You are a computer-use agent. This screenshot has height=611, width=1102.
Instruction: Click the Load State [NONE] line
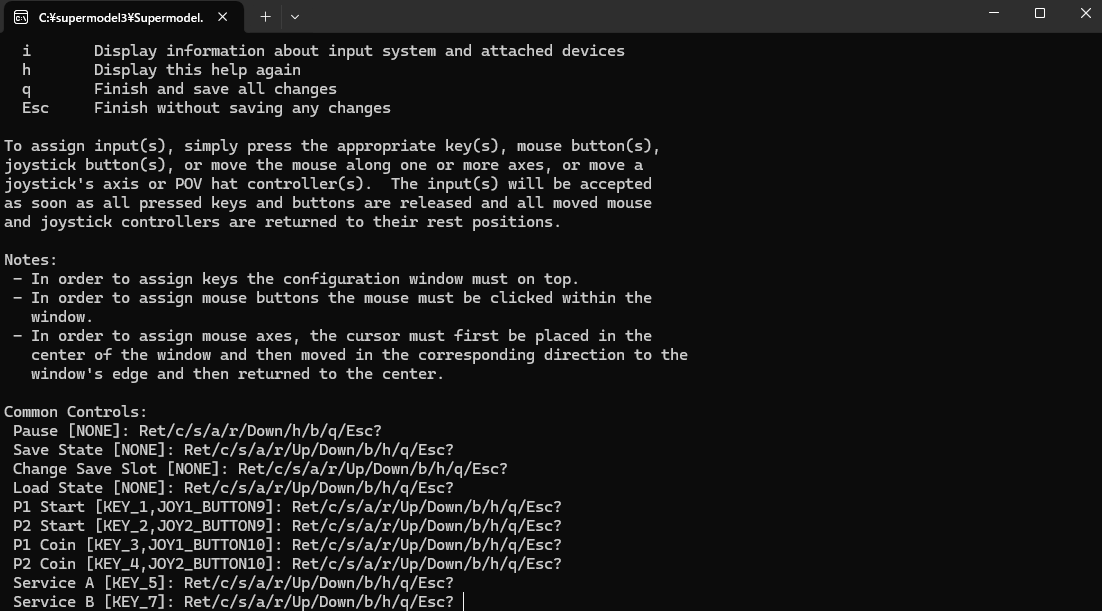point(233,488)
